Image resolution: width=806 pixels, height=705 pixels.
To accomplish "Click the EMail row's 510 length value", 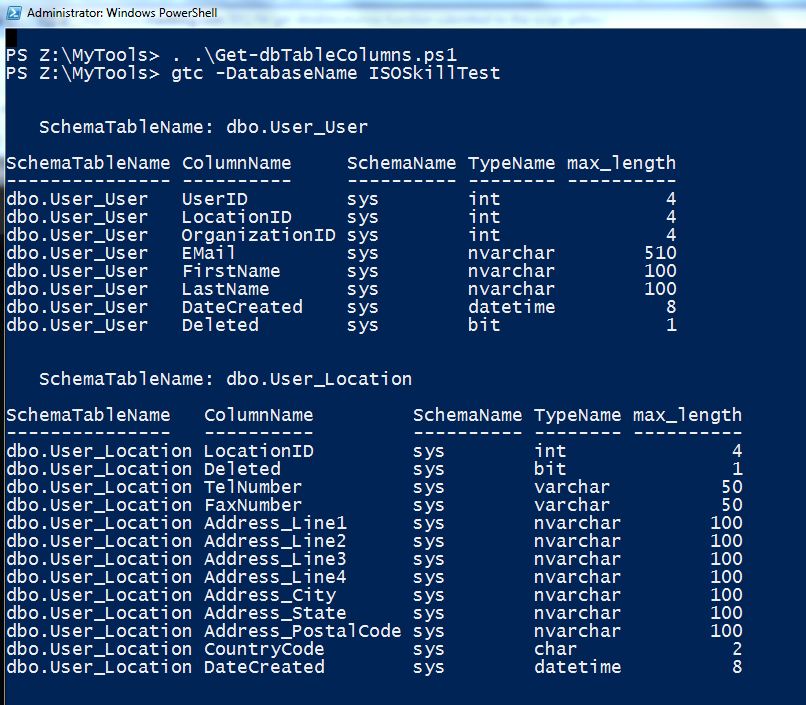I will tap(661, 253).
